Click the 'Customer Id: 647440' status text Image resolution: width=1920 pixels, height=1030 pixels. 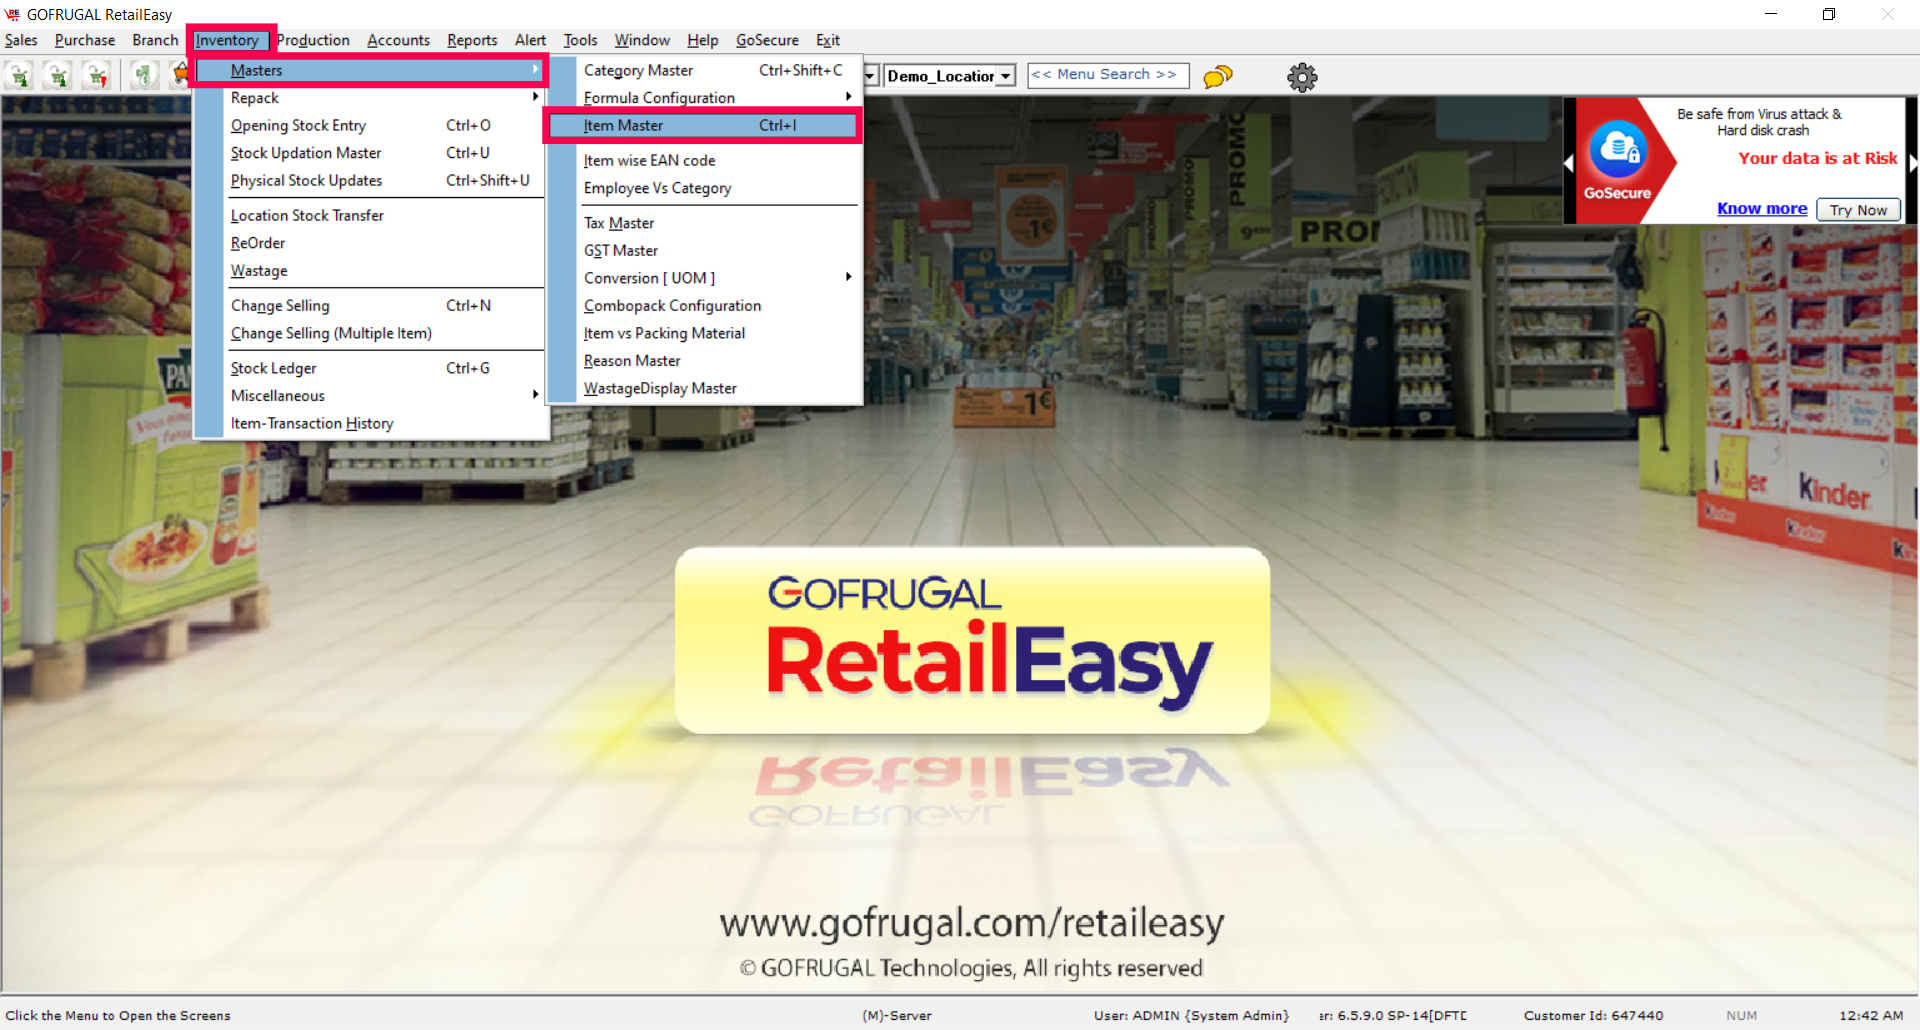tap(1594, 1015)
